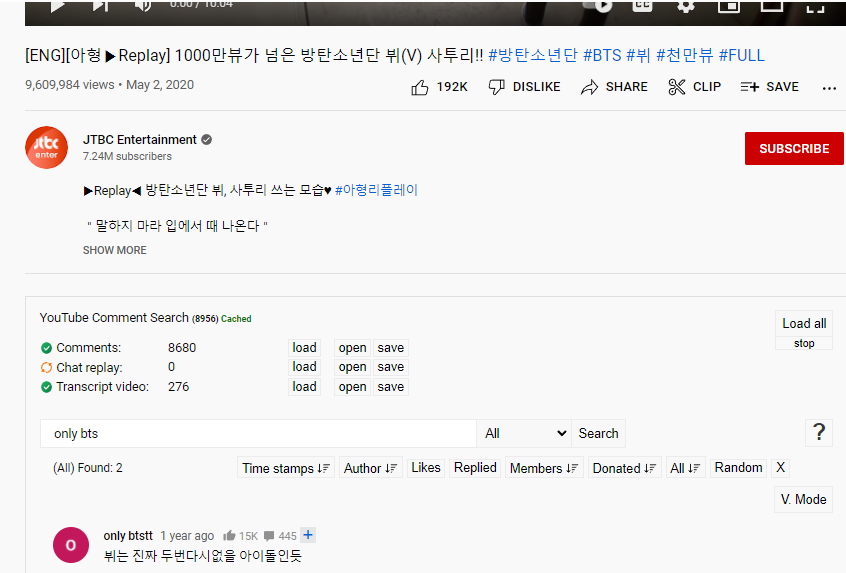Expand the All filter dropdown next to Search

pyautogui.click(x=524, y=433)
